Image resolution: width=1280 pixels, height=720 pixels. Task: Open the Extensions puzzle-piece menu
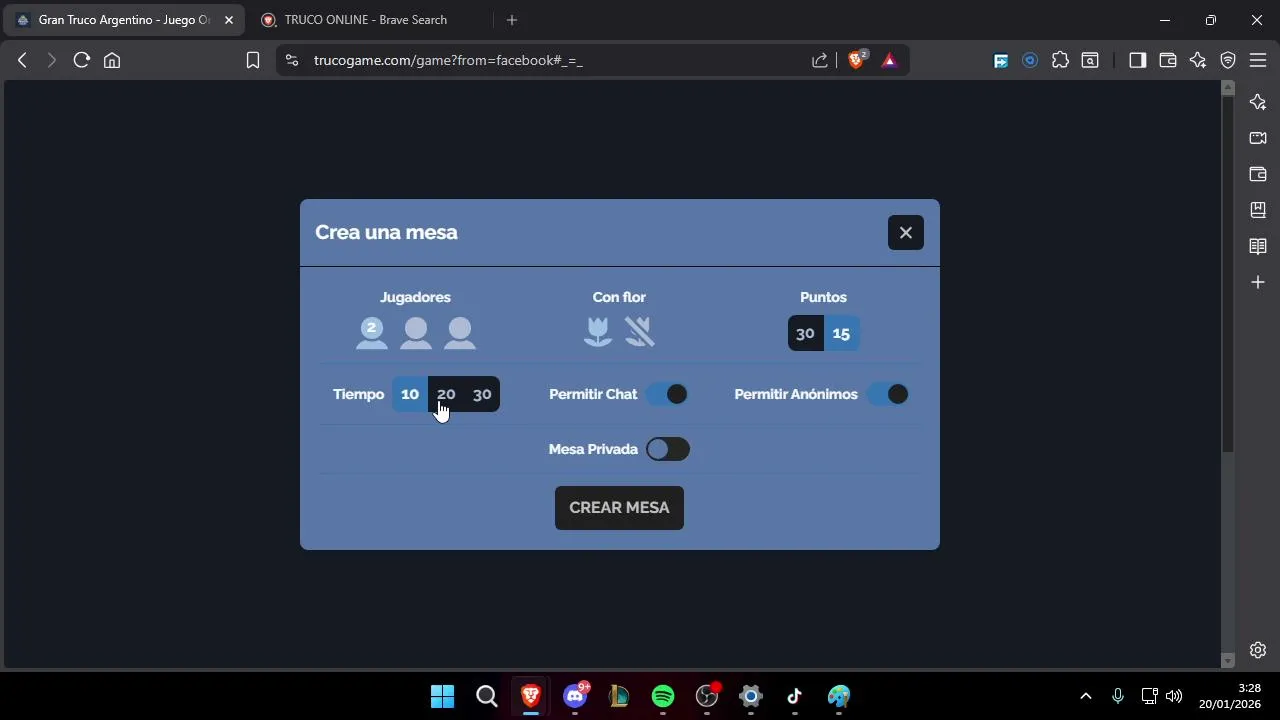(x=1060, y=60)
